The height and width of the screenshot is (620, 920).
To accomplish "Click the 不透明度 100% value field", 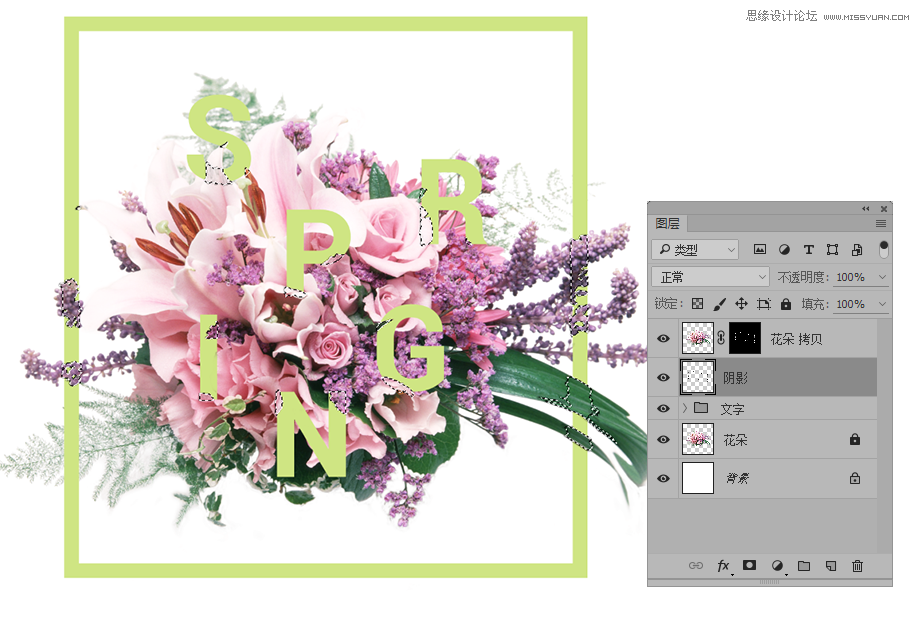I will pos(851,277).
